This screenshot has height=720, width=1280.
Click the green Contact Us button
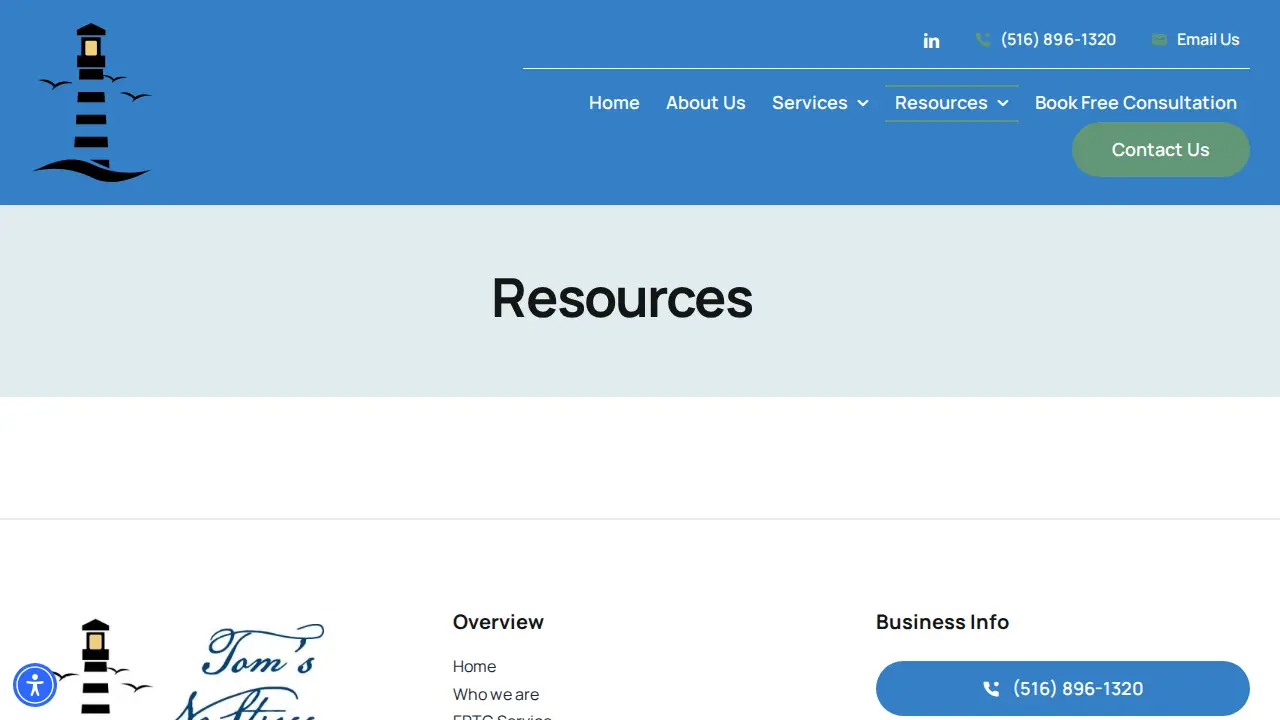click(x=1161, y=150)
